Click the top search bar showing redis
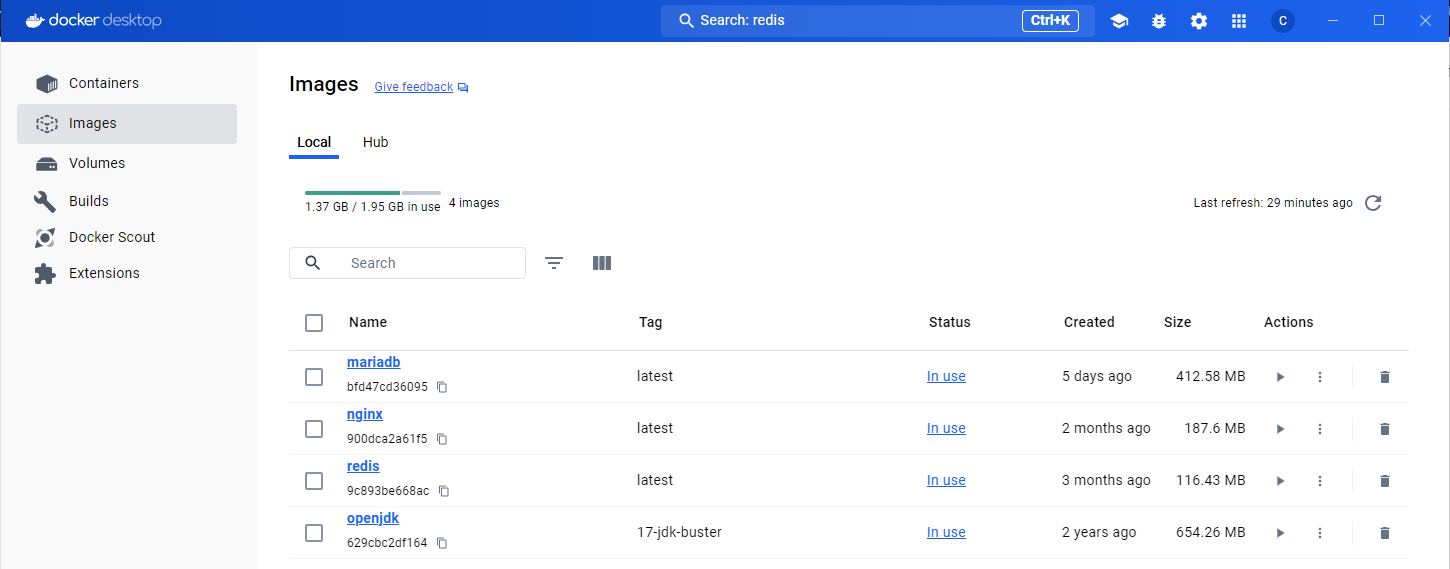Image resolution: width=1450 pixels, height=569 pixels. (877, 20)
